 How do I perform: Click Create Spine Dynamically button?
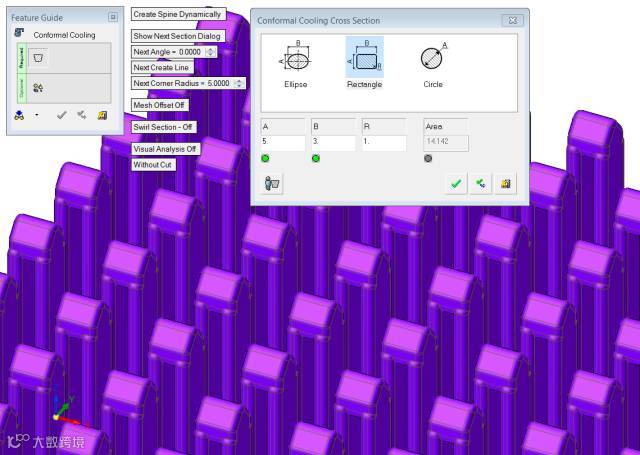[178, 14]
